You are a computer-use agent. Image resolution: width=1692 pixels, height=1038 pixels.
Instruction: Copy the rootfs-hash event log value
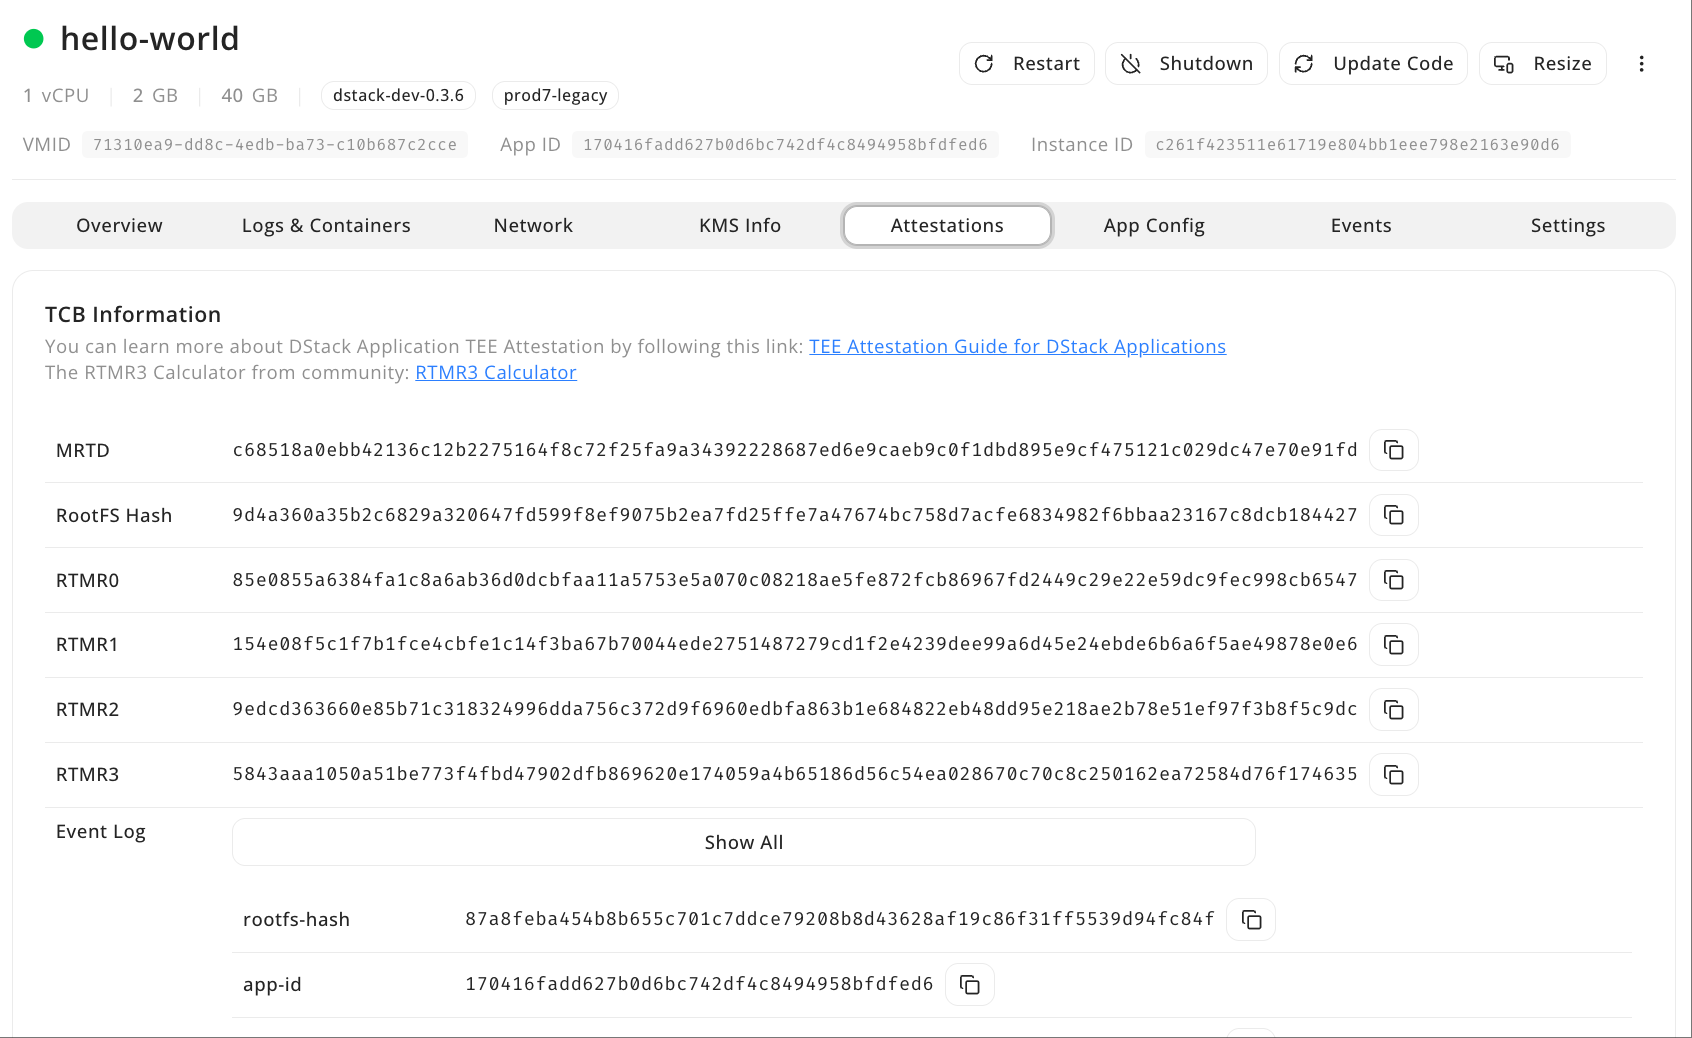tap(1250, 919)
